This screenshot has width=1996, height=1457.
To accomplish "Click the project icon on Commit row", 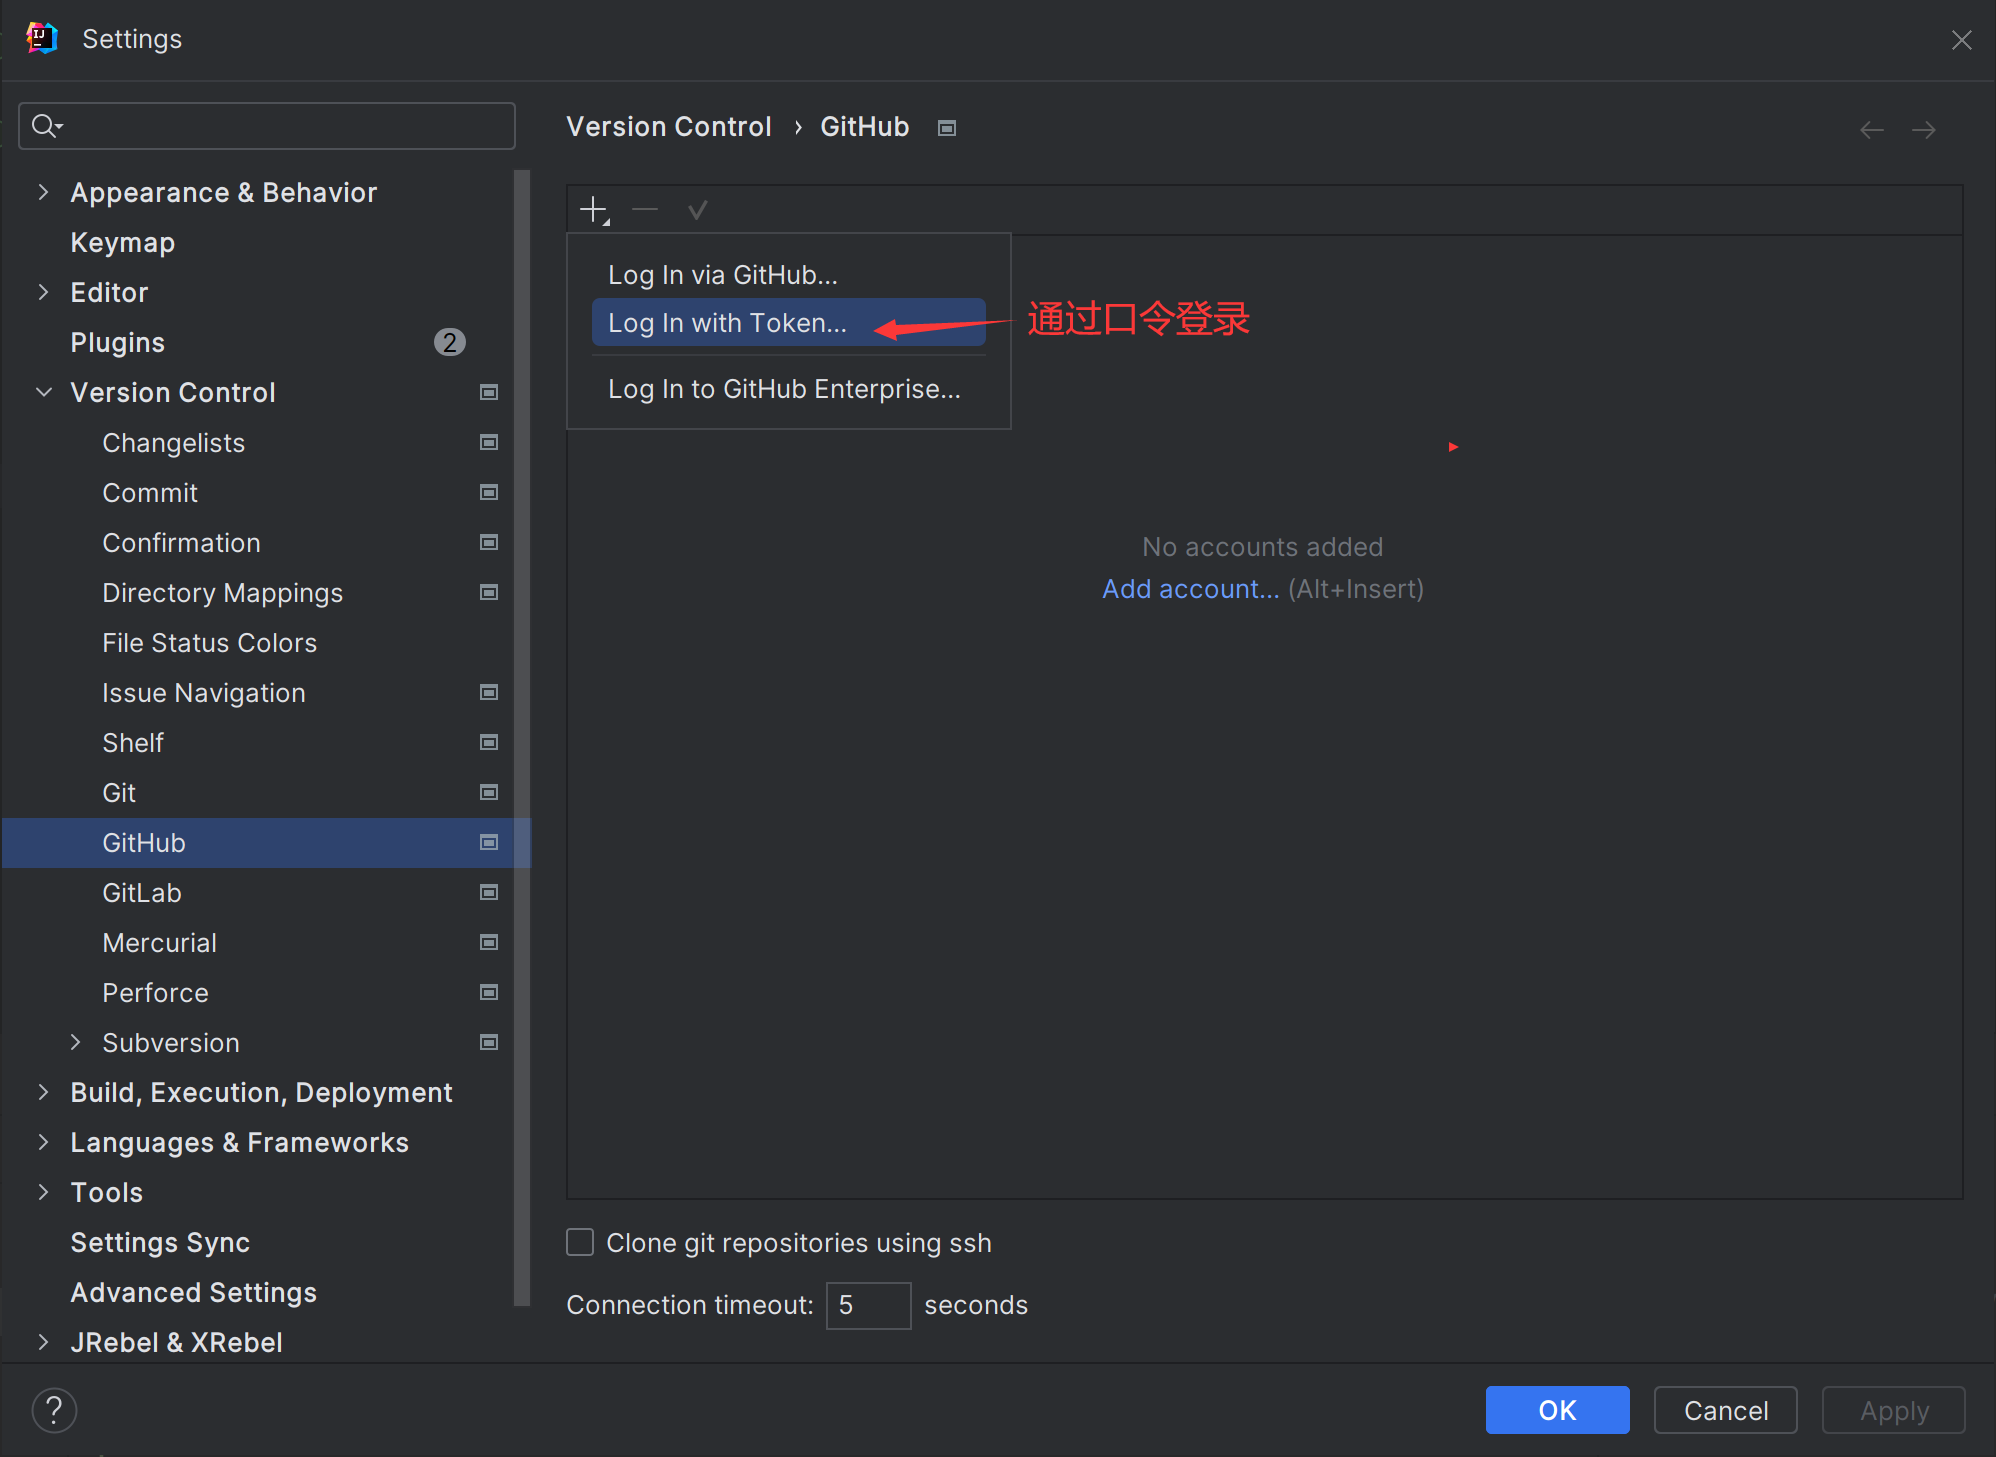I will point(489,492).
